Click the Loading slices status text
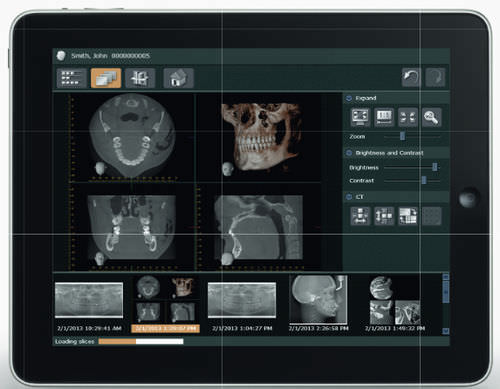The width and height of the screenshot is (500, 389). (75, 341)
